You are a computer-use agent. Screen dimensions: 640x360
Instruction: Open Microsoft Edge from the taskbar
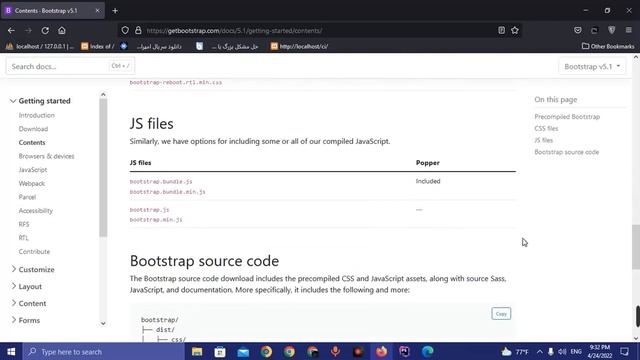428,351
